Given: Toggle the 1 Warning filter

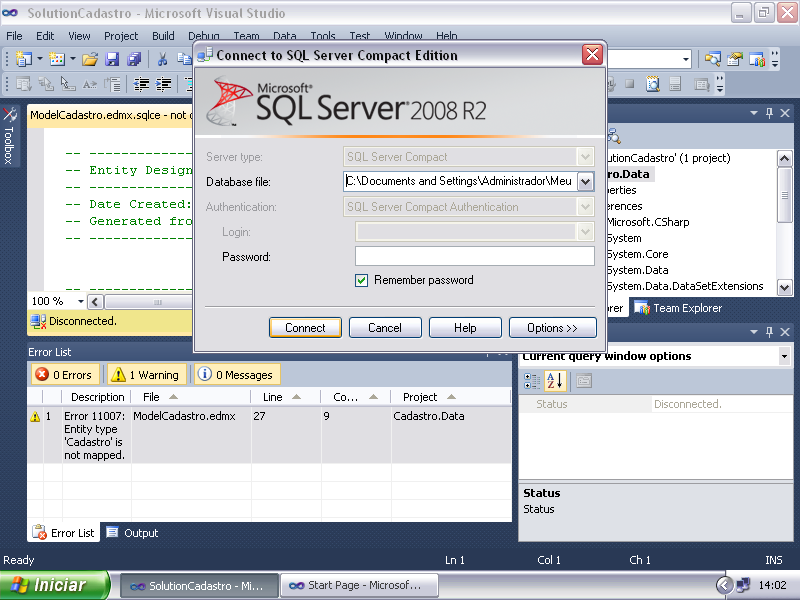Looking at the screenshot, I should point(146,375).
